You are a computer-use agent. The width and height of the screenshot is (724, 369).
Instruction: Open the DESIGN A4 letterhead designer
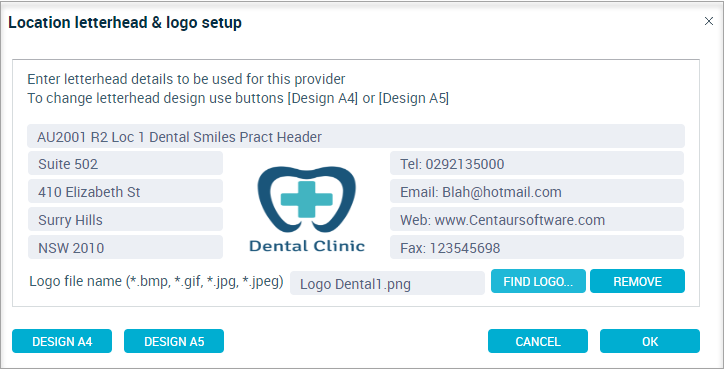pos(62,341)
